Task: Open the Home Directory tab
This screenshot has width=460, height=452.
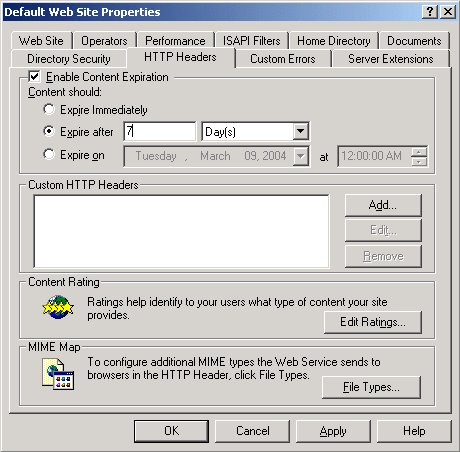Action: tap(334, 41)
